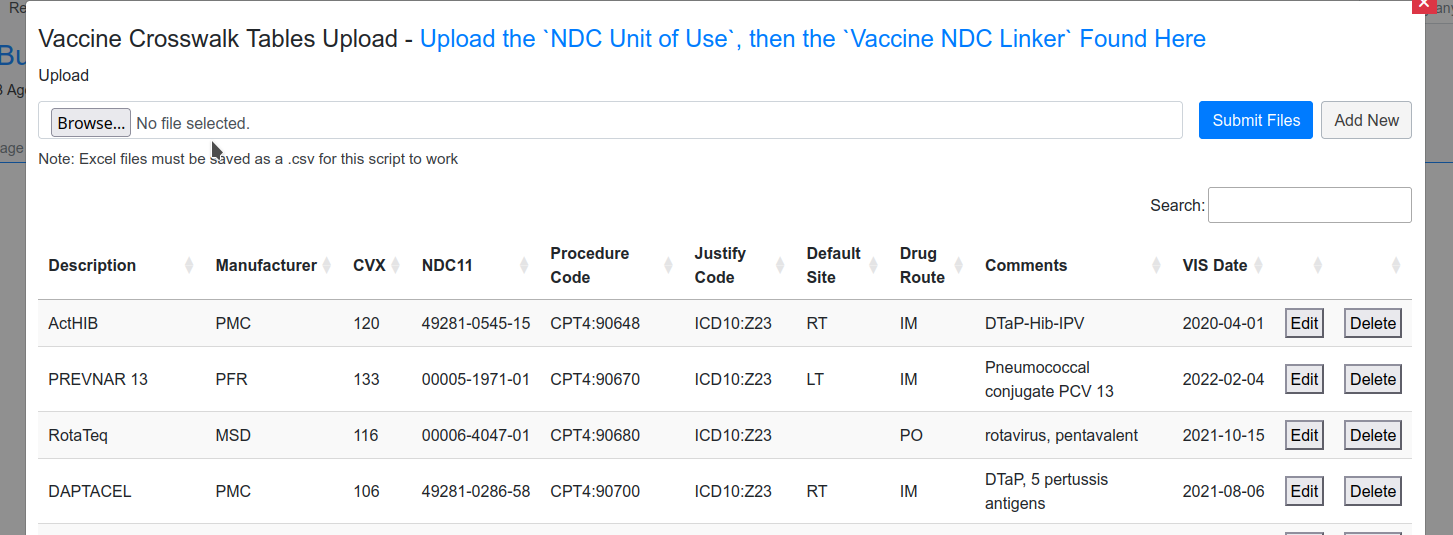
Task: Click the Browse file button
Action: [91, 123]
